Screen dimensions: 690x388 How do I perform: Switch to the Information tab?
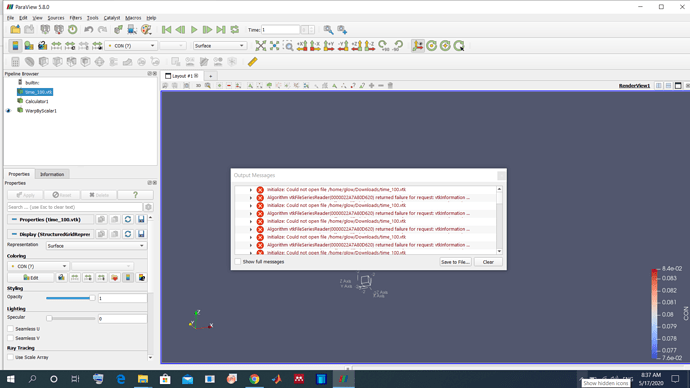pos(52,174)
